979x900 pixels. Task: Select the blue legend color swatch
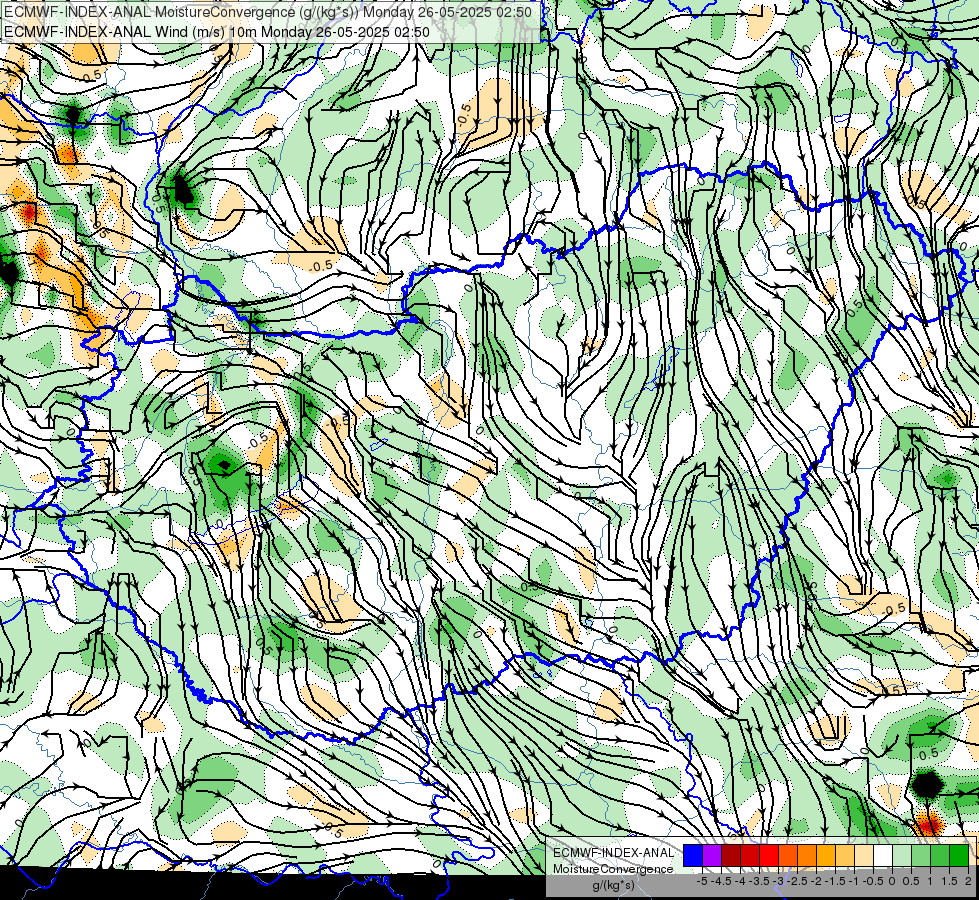coord(693,855)
